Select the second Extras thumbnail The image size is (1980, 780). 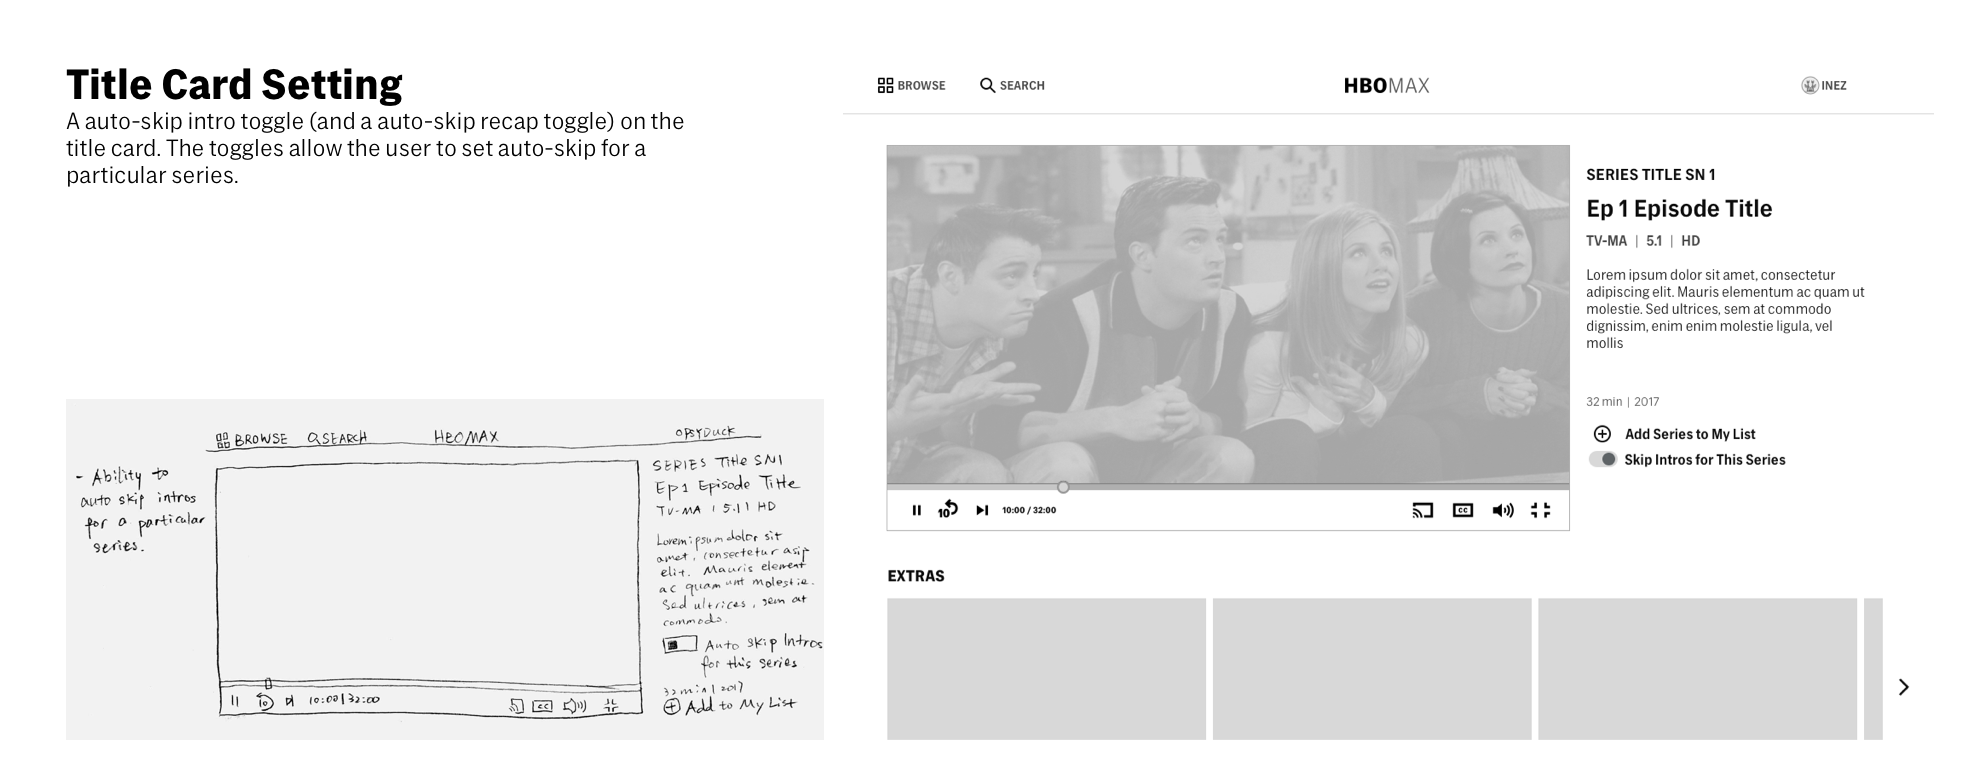click(1372, 669)
